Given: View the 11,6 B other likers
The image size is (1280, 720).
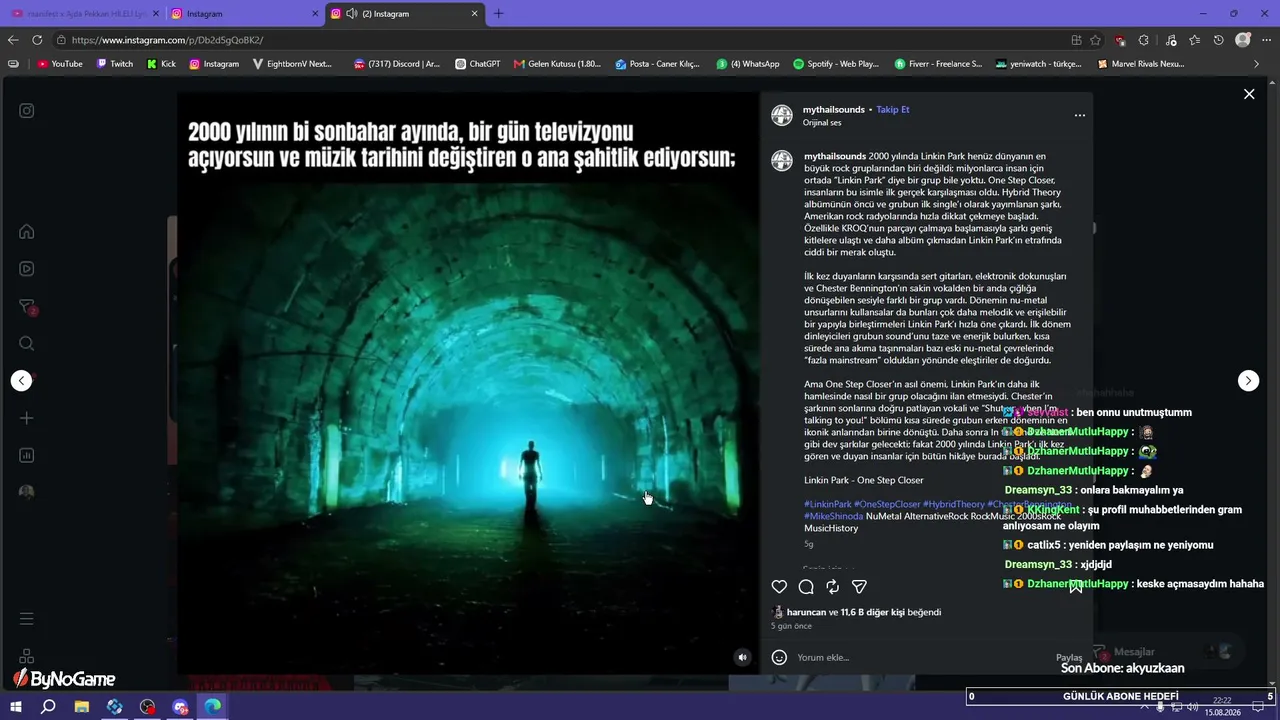Looking at the screenshot, I should (x=872, y=612).
